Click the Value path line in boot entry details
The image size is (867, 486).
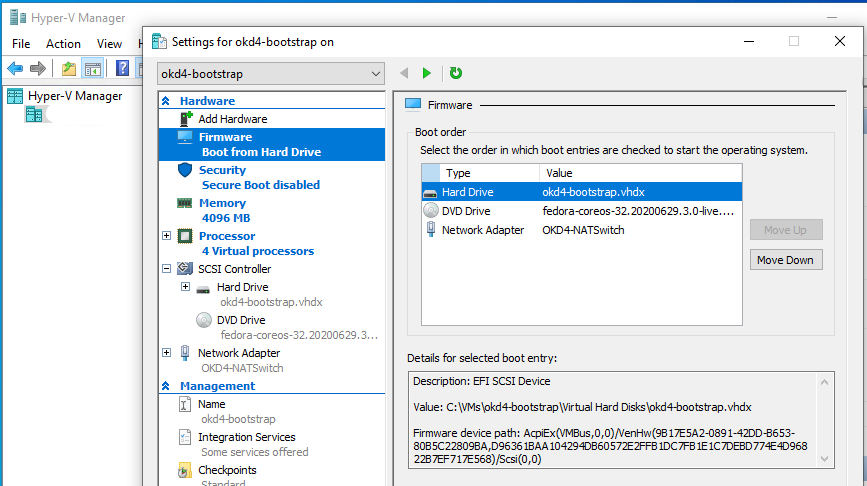click(x=582, y=407)
